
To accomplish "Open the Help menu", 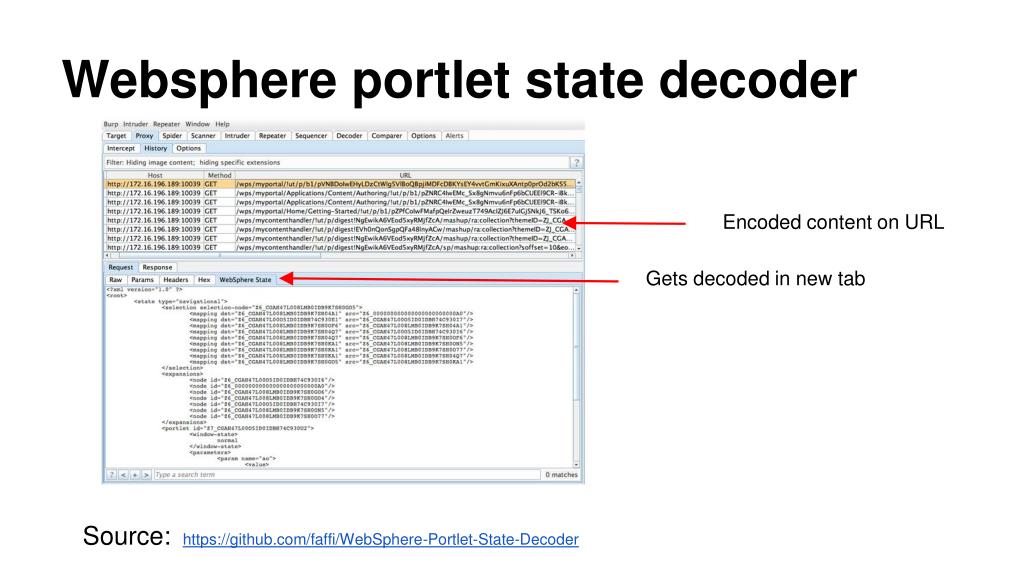I will [223, 124].
